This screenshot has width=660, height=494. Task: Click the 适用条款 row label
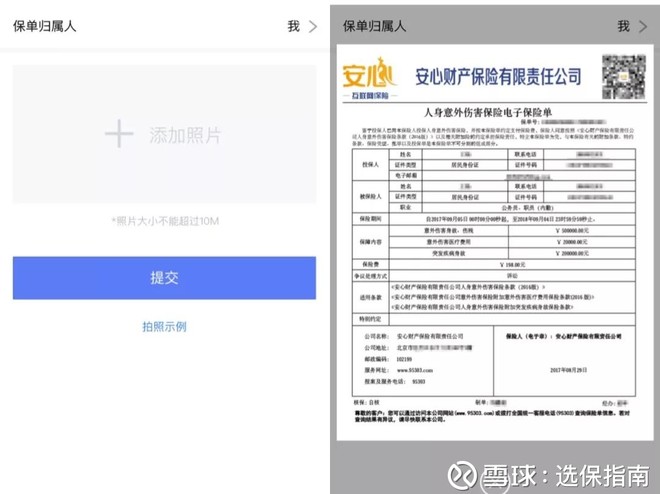(370, 297)
